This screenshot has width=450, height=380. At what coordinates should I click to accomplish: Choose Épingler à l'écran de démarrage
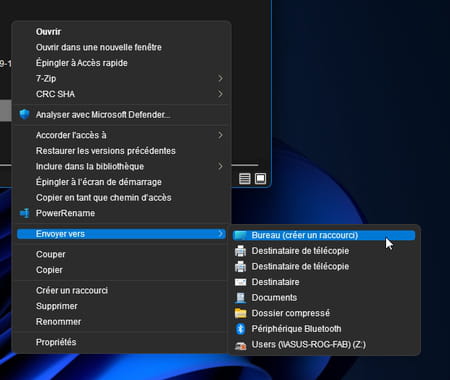pos(122,182)
